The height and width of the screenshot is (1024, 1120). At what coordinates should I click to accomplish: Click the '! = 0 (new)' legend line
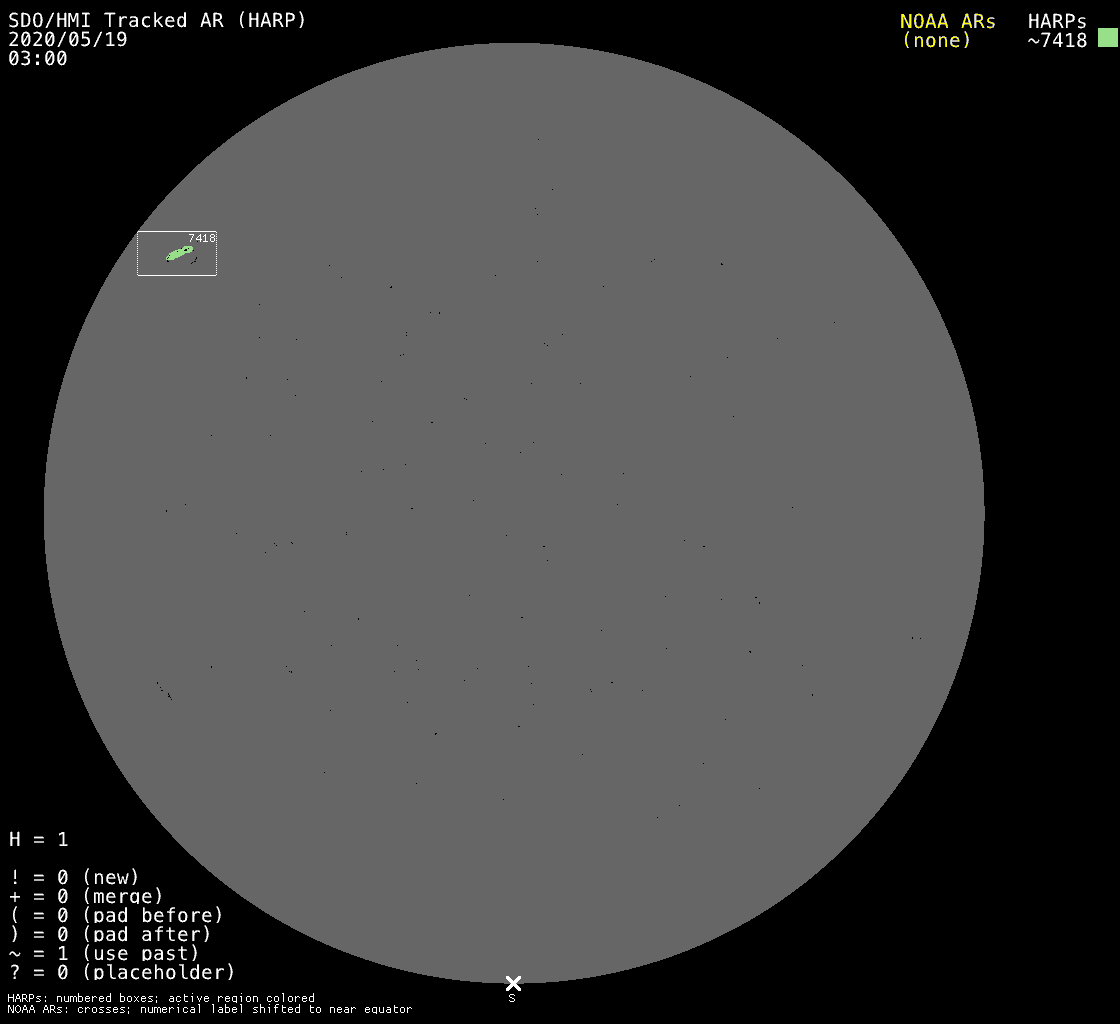(x=74, y=877)
